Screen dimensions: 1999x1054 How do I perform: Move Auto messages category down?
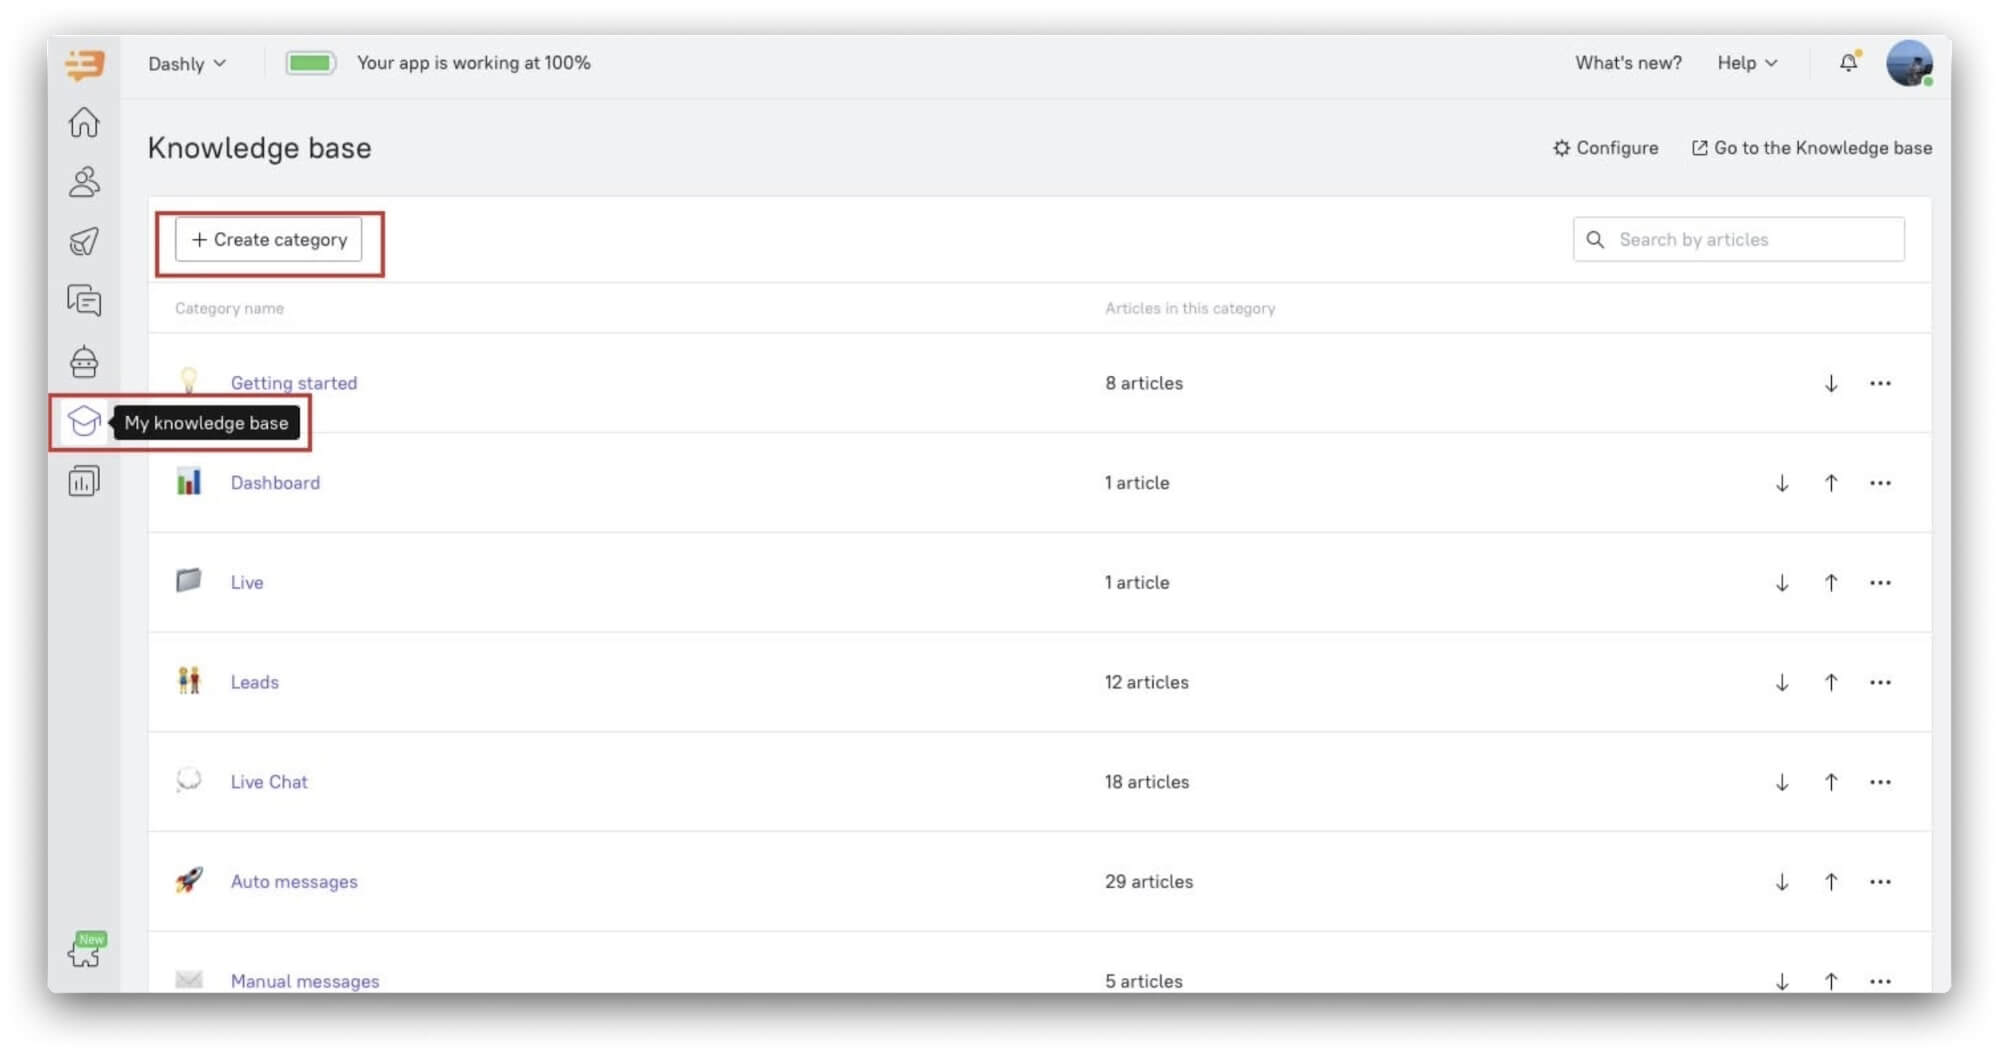click(x=1781, y=882)
